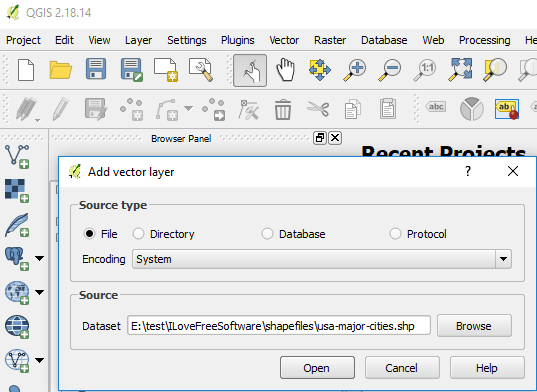Click Pan Map to Selection icon
Screen dimensions: 537x392
[x=320, y=70]
